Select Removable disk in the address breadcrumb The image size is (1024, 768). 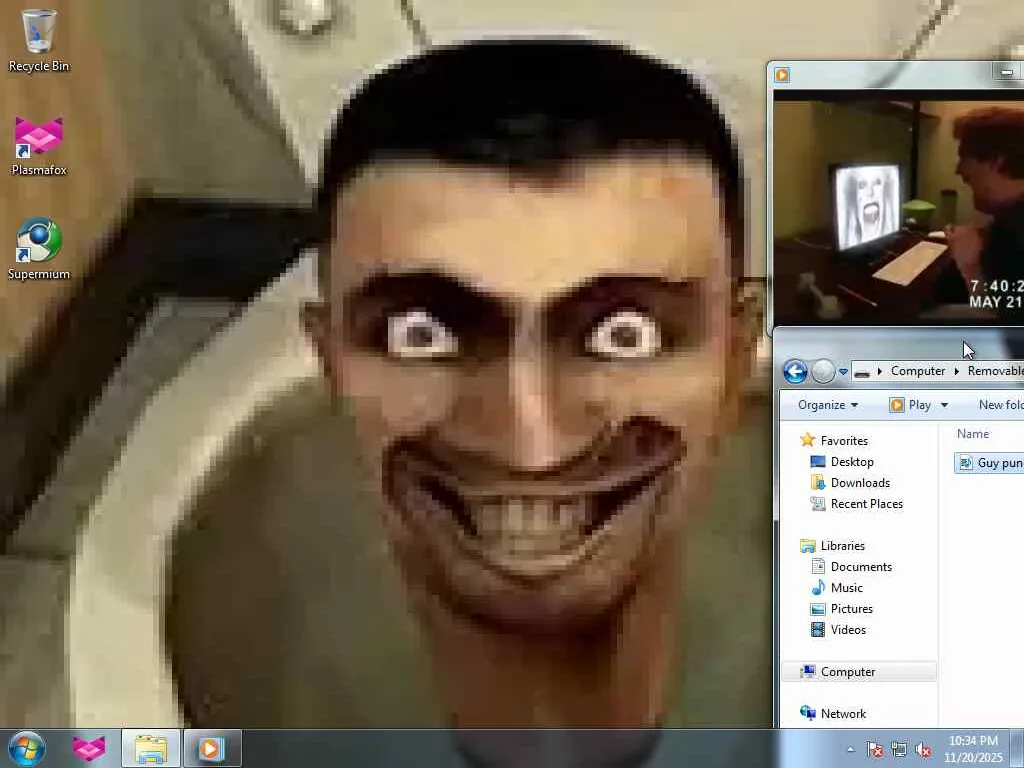(995, 371)
